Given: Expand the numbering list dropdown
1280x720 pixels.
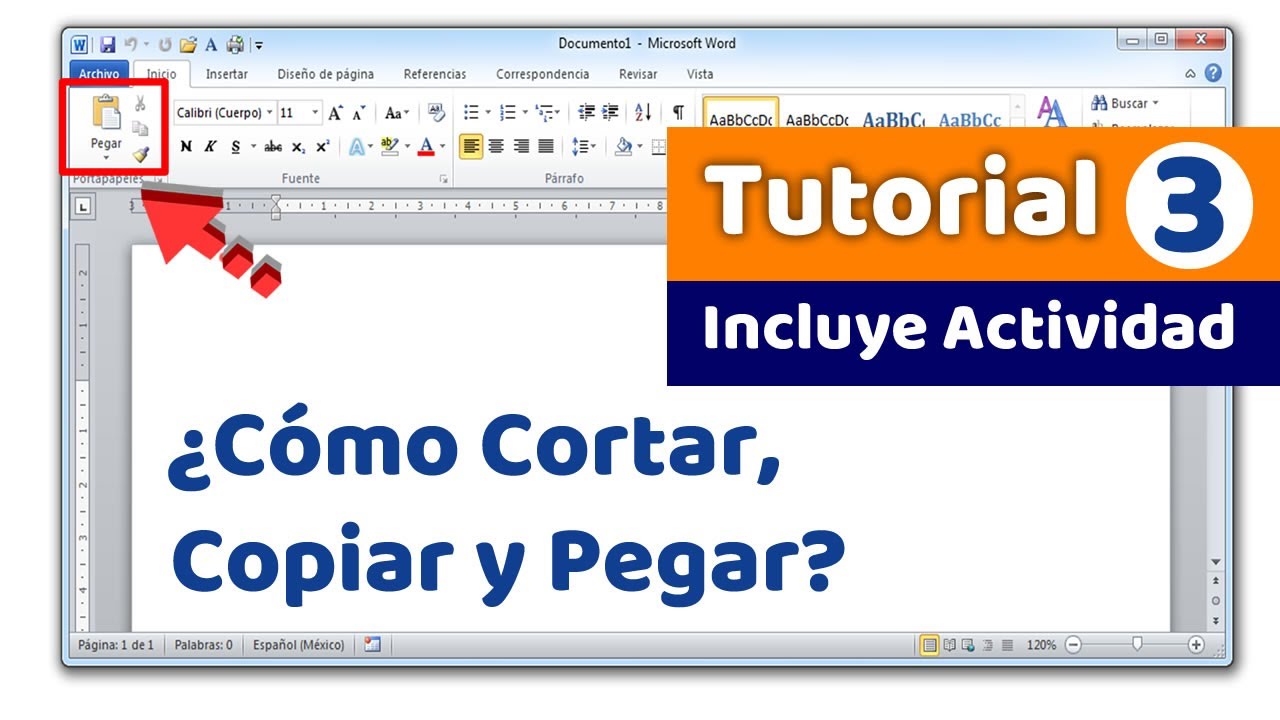Looking at the screenshot, I should point(524,113).
